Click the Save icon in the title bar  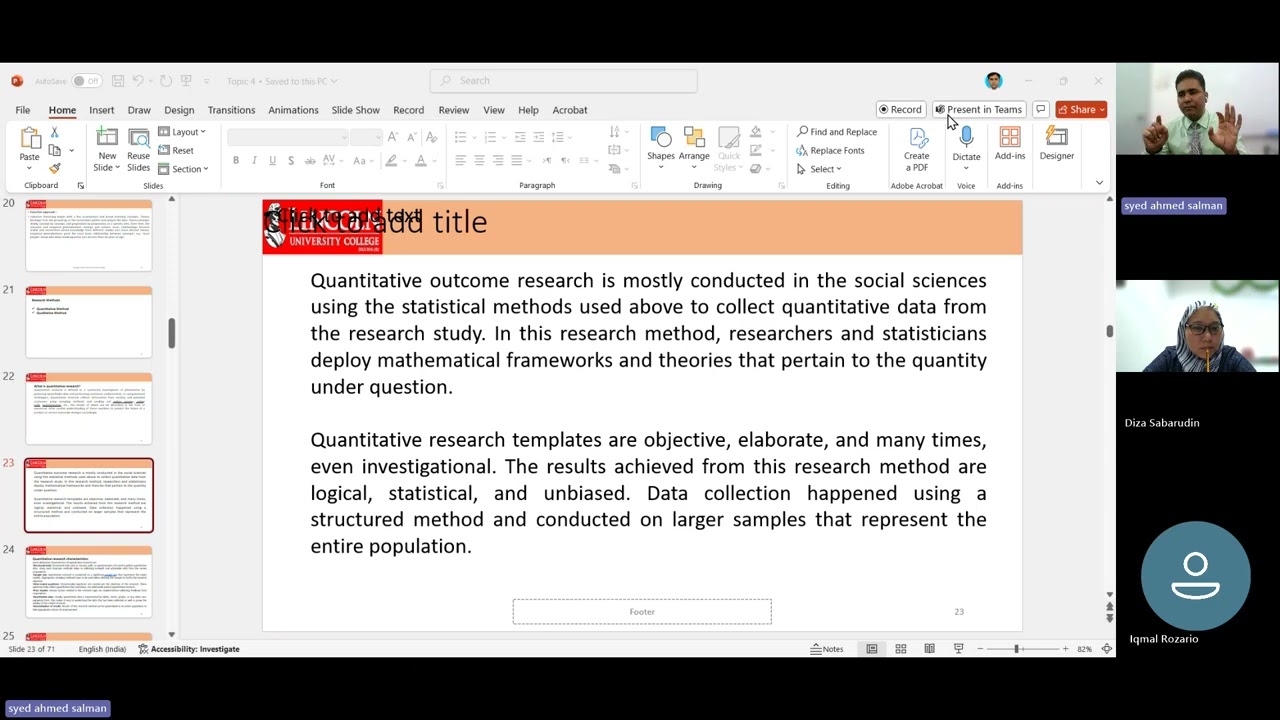118,81
